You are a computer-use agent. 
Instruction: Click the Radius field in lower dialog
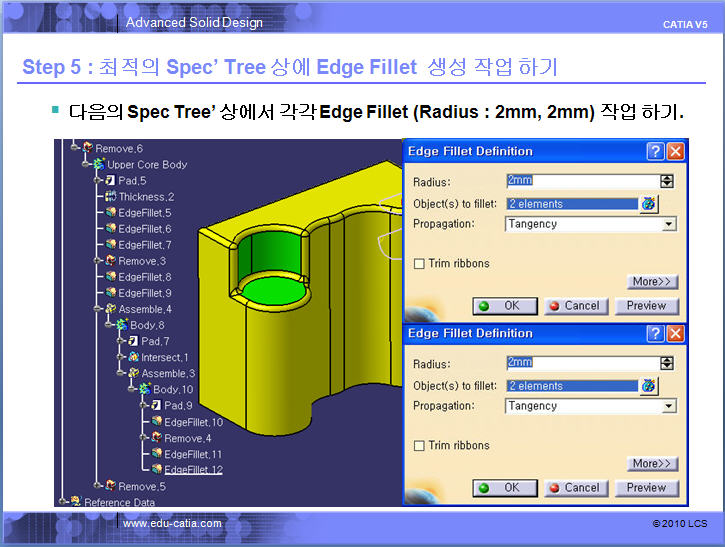pyautogui.click(x=583, y=363)
